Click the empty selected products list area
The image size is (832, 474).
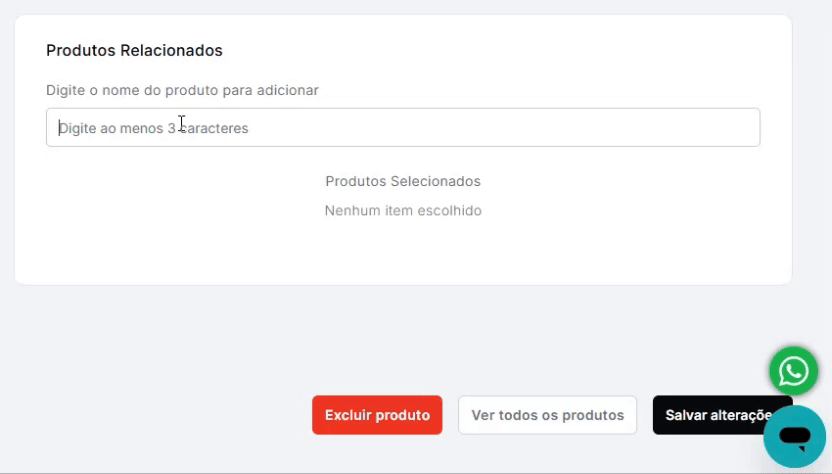403,240
